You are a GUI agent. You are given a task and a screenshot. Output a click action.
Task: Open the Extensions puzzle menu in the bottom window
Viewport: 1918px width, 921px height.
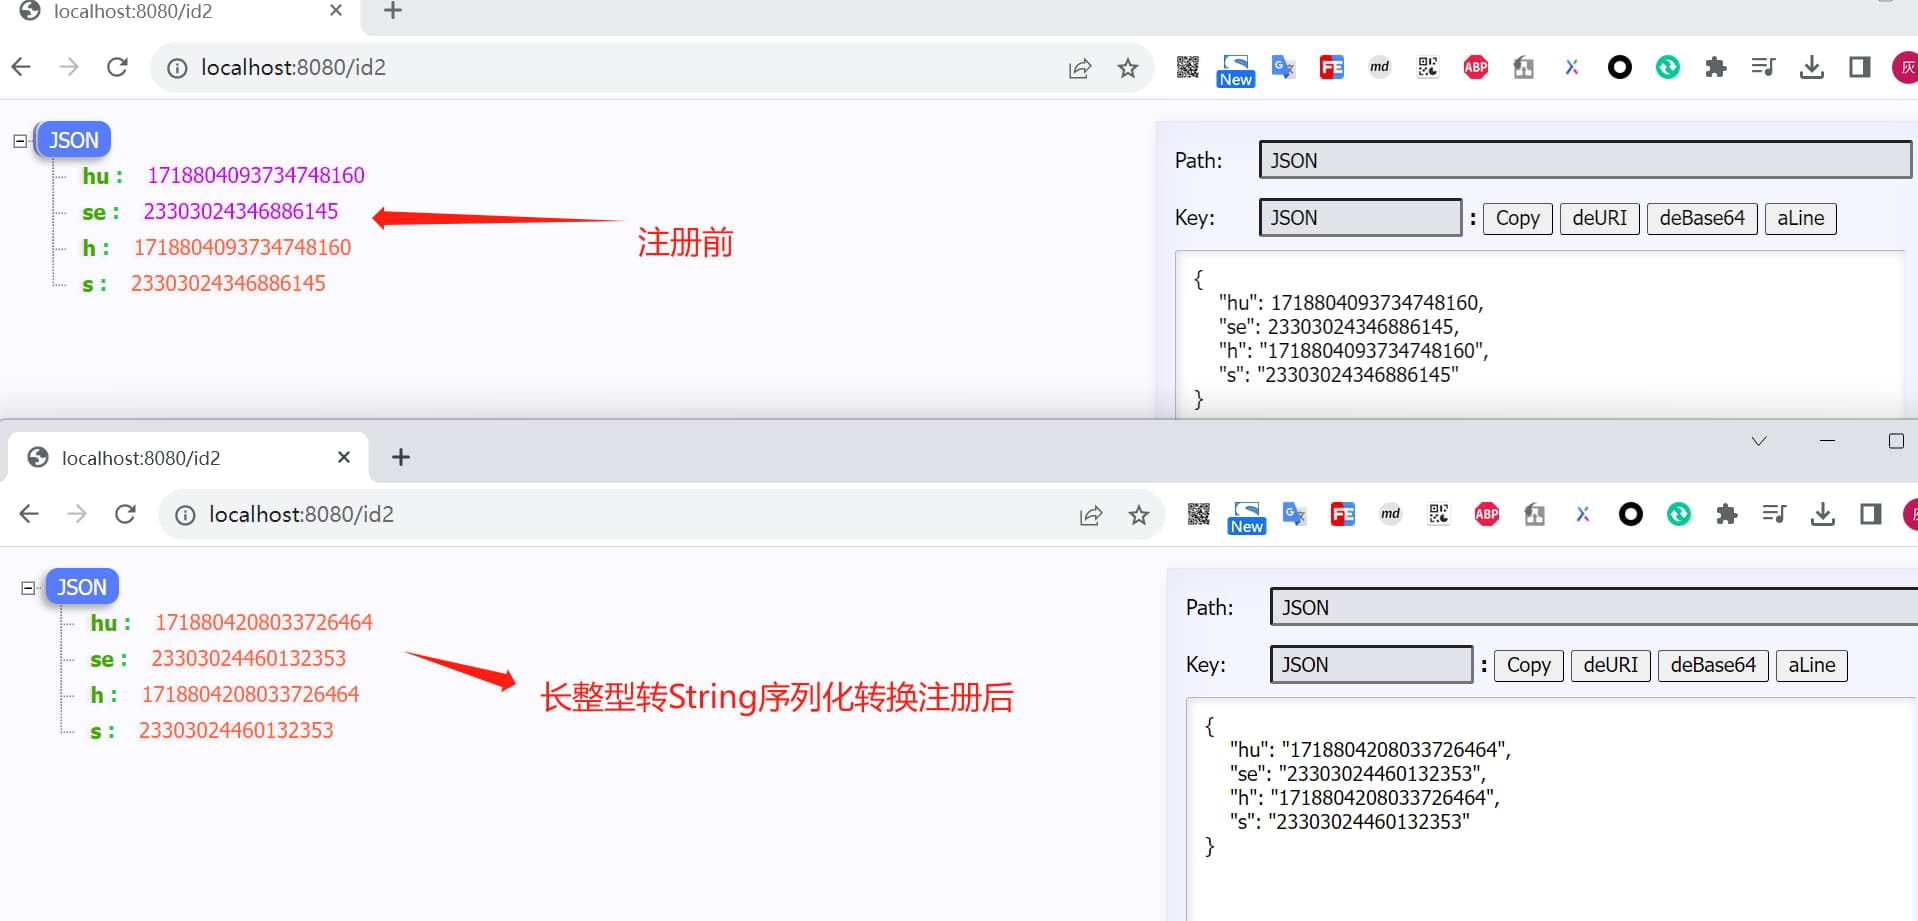tap(1726, 514)
